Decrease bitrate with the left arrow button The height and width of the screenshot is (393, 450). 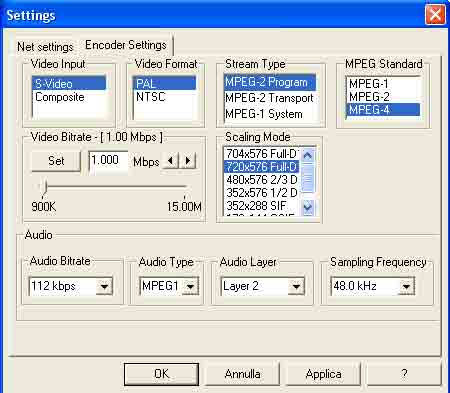click(170, 161)
